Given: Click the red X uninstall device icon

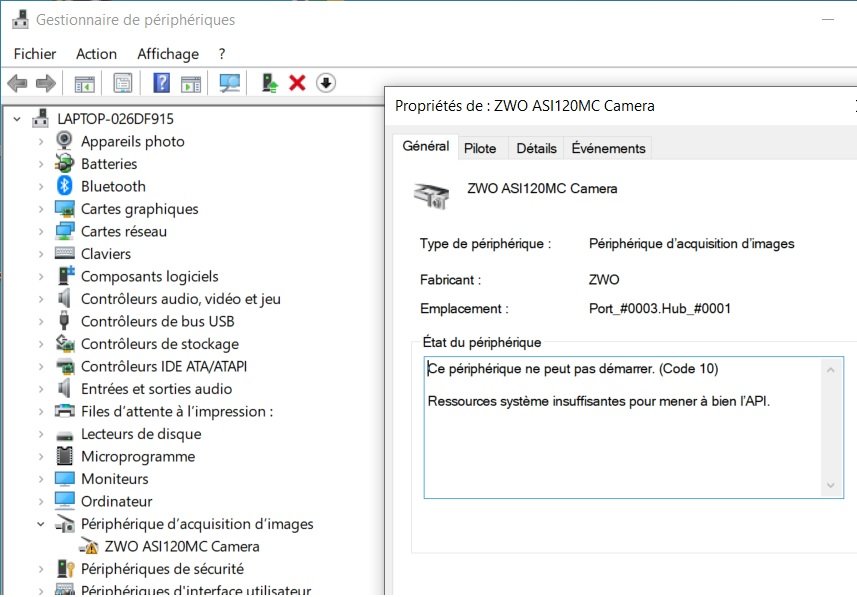Looking at the screenshot, I should tap(297, 83).
